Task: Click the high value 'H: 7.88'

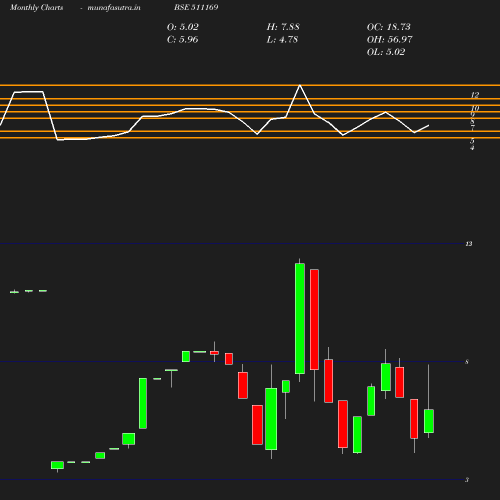Action: pos(283,27)
